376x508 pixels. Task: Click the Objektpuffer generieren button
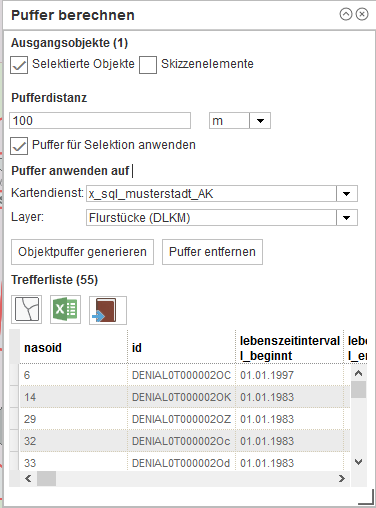pos(82,252)
